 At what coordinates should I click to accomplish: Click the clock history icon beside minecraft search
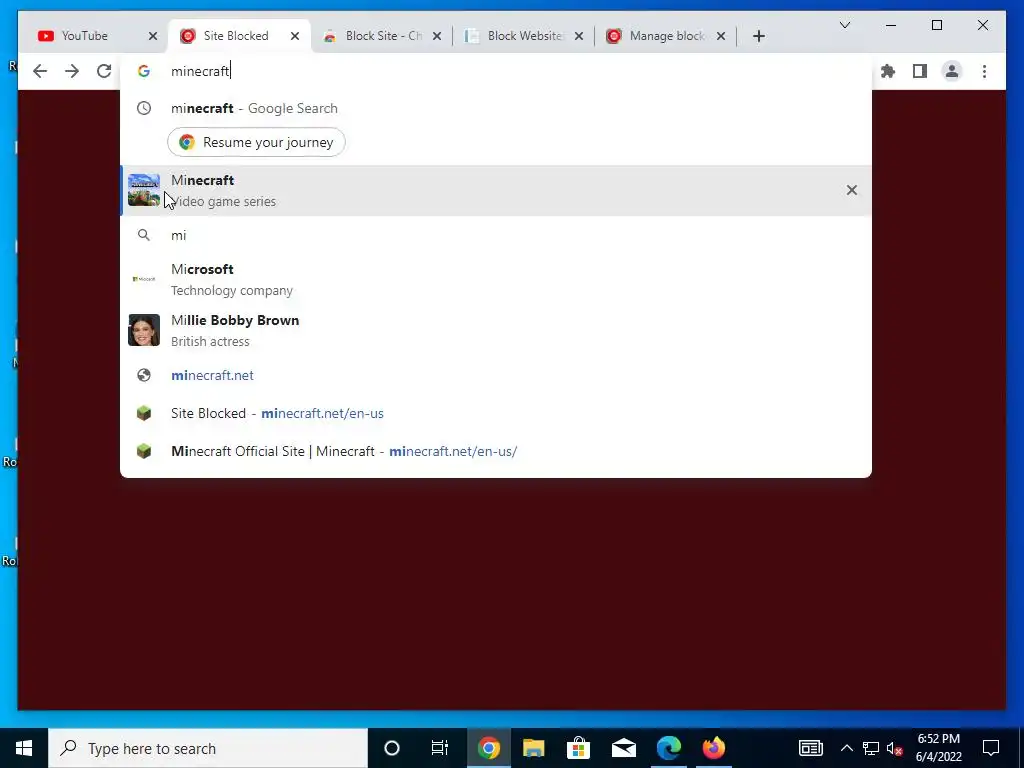point(144,108)
